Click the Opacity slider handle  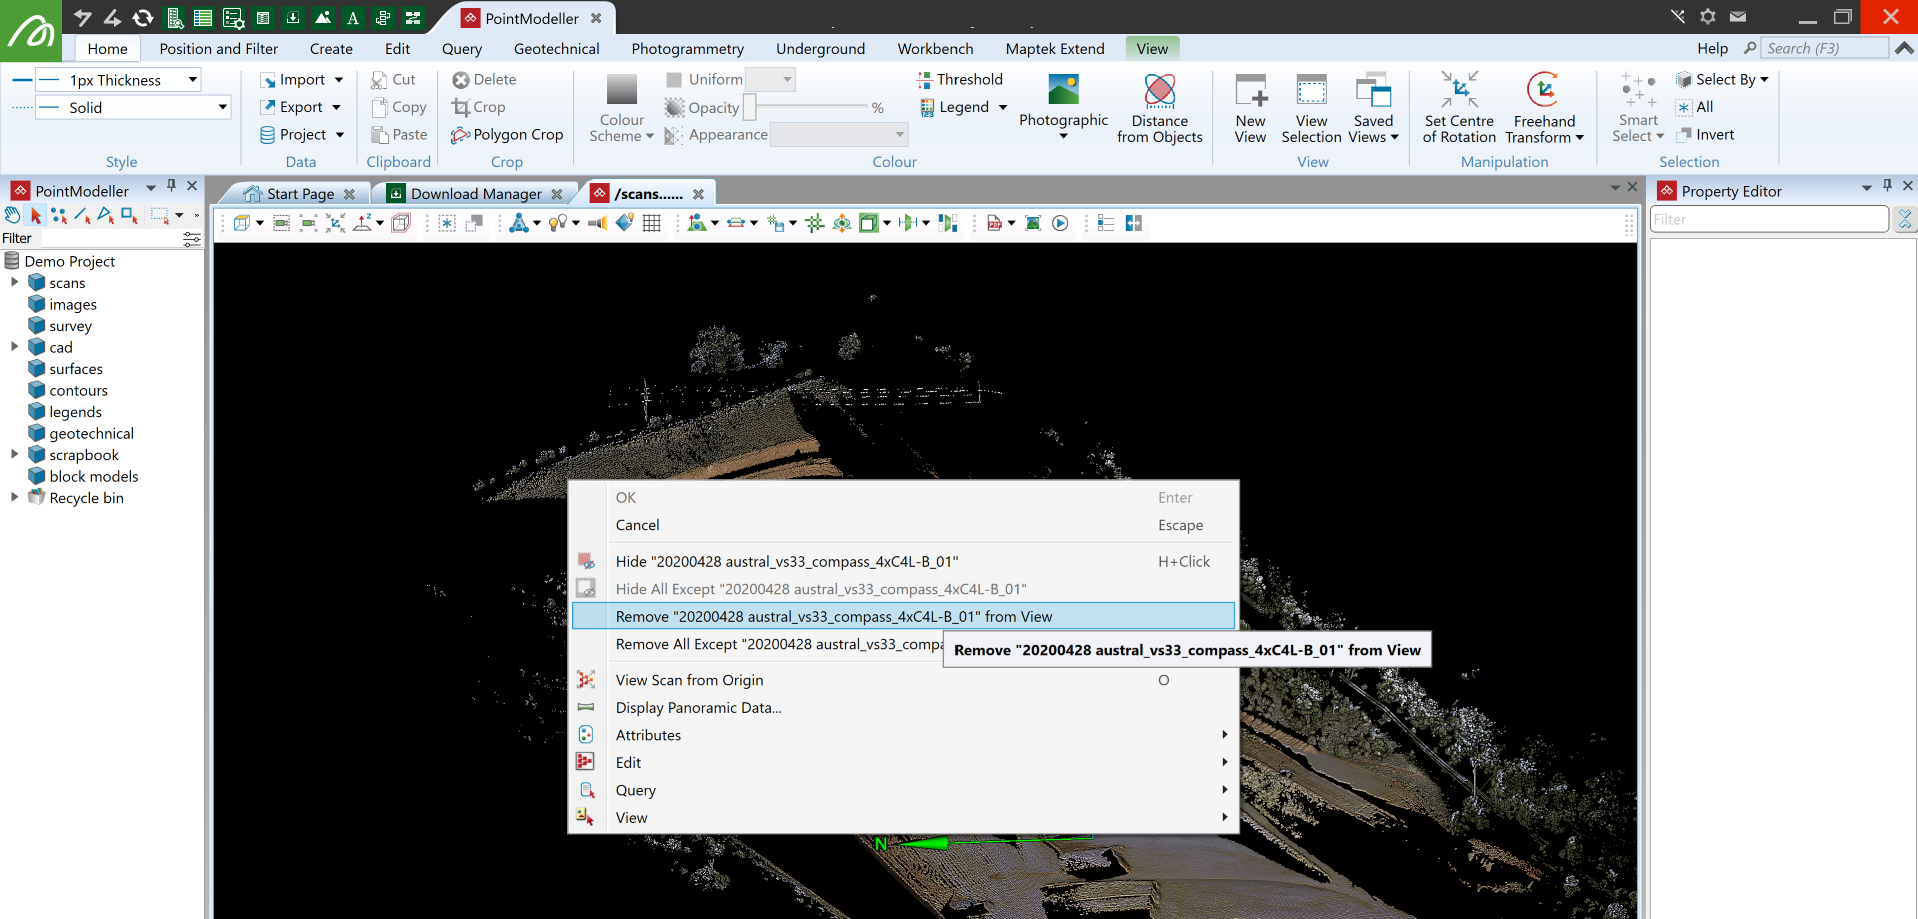[x=749, y=107]
